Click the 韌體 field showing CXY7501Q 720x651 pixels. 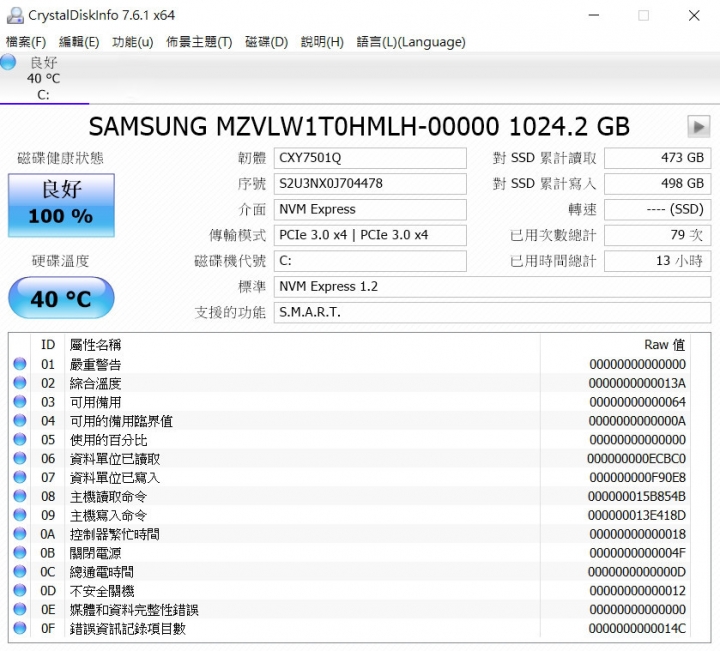tap(370, 158)
